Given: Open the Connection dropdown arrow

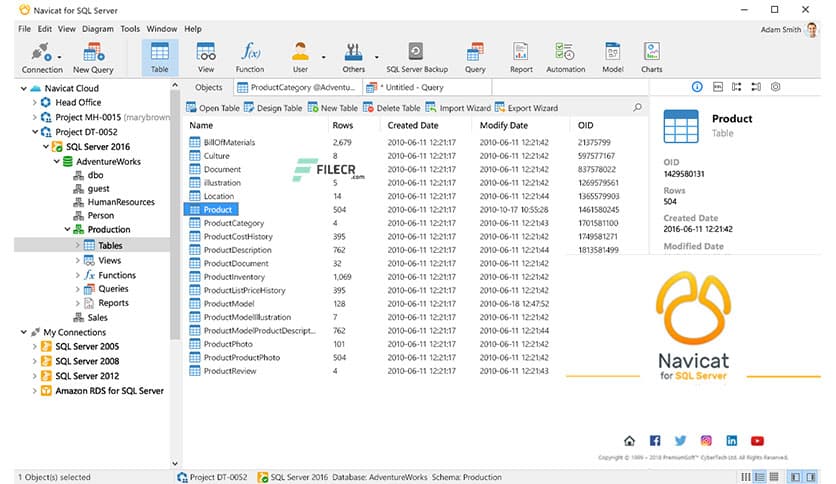Looking at the screenshot, I should coord(59,57).
